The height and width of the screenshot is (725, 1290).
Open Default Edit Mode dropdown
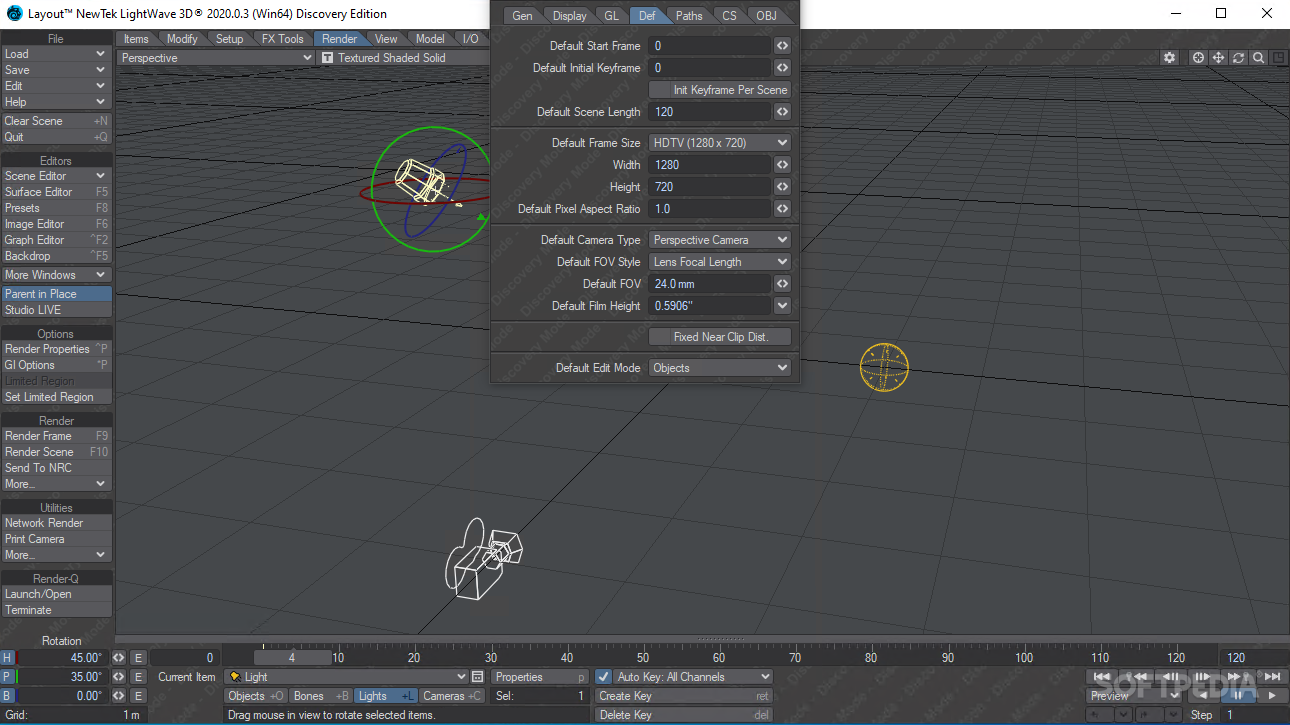(720, 368)
